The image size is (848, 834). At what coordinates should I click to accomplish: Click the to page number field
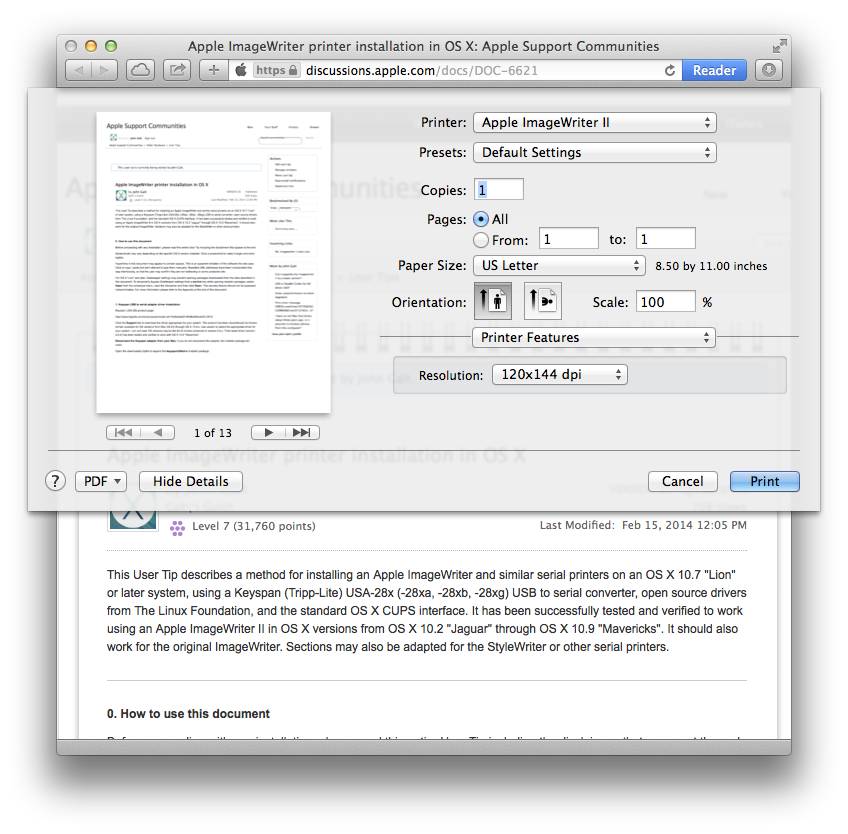[x=665, y=239]
